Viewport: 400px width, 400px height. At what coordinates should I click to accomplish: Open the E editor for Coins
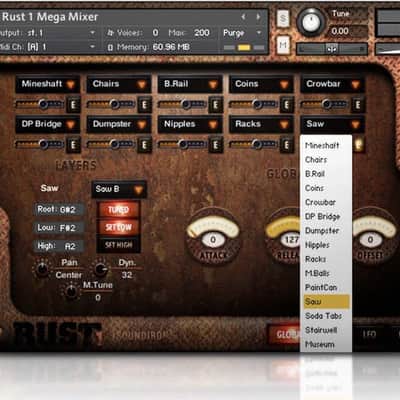coord(286,105)
